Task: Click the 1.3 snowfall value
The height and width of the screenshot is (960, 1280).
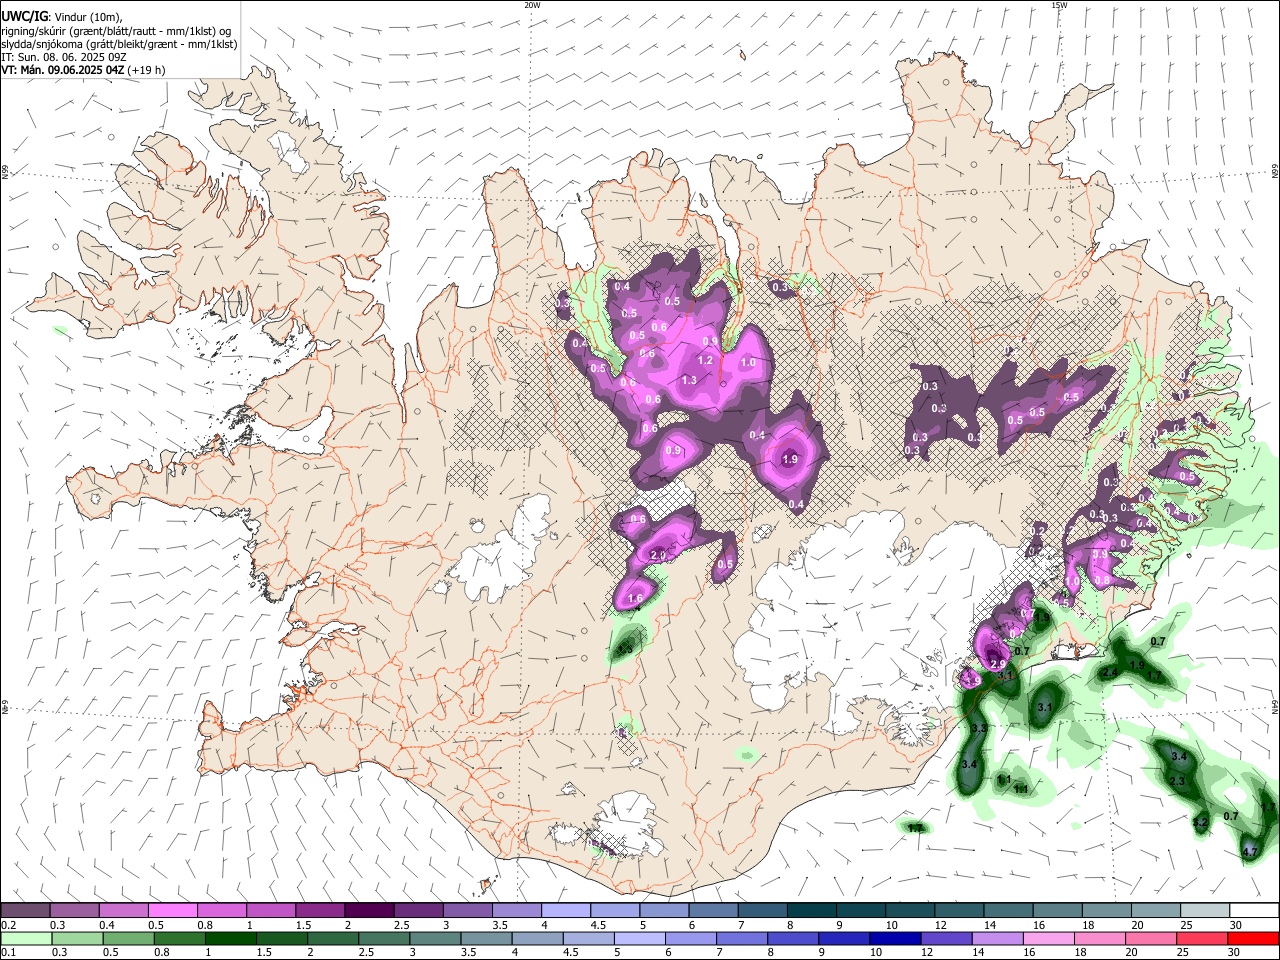Action: click(x=689, y=380)
